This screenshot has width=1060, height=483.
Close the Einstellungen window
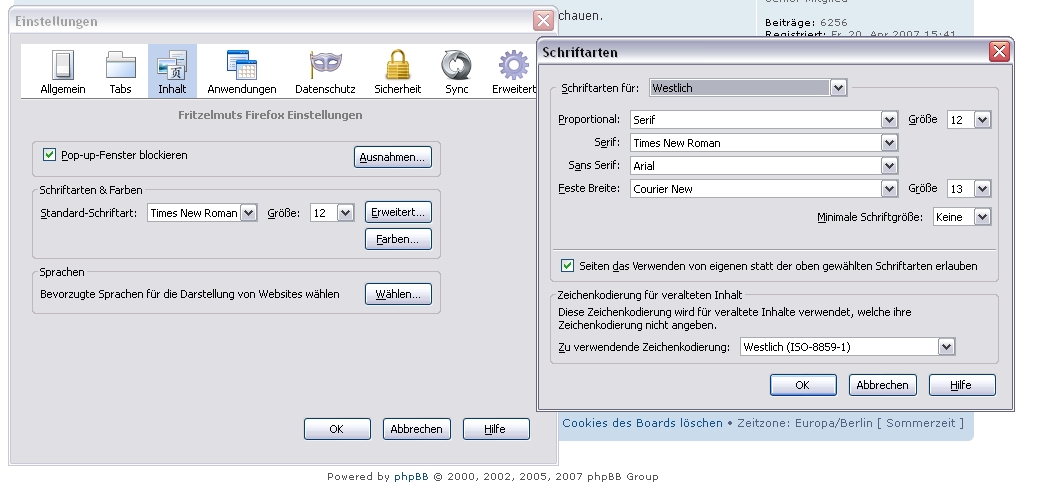543,20
